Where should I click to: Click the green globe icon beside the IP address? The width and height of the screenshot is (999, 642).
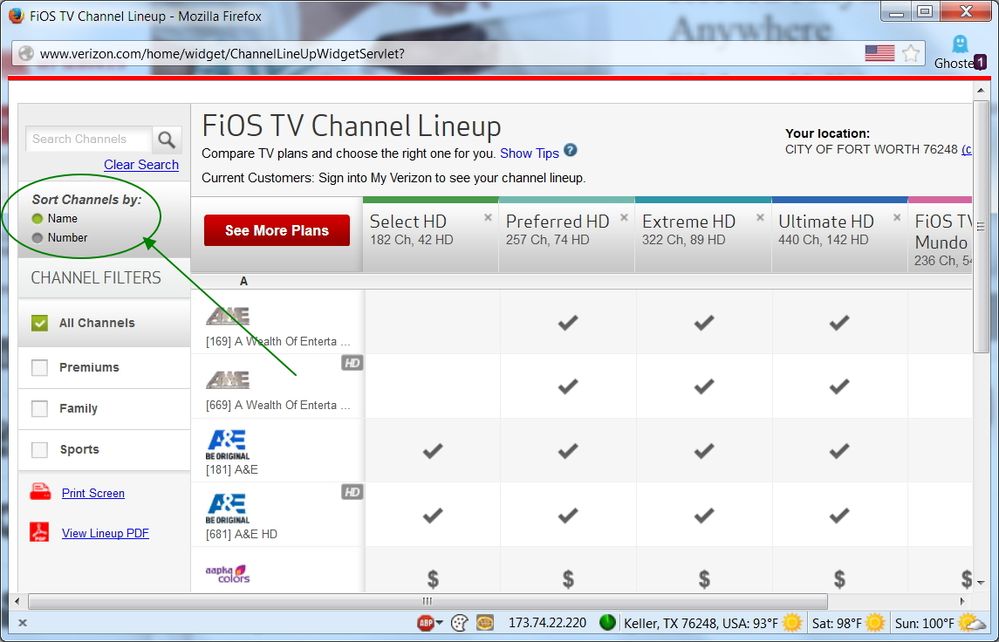(607, 622)
